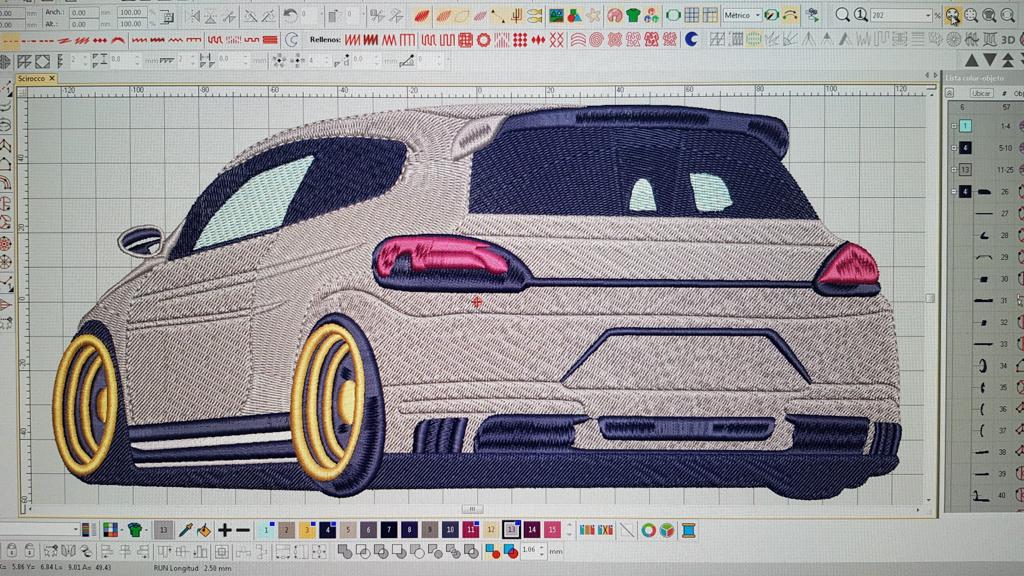The width and height of the screenshot is (1024, 576).
Task: Click the plus icon to add a color
Action: tap(225, 530)
